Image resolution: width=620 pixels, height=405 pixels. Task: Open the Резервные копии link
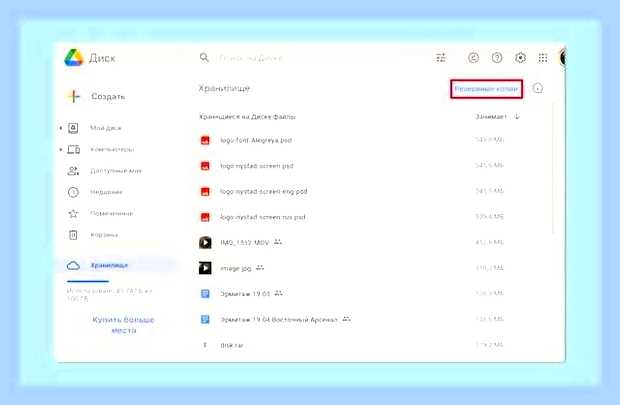click(x=486, y=89)
